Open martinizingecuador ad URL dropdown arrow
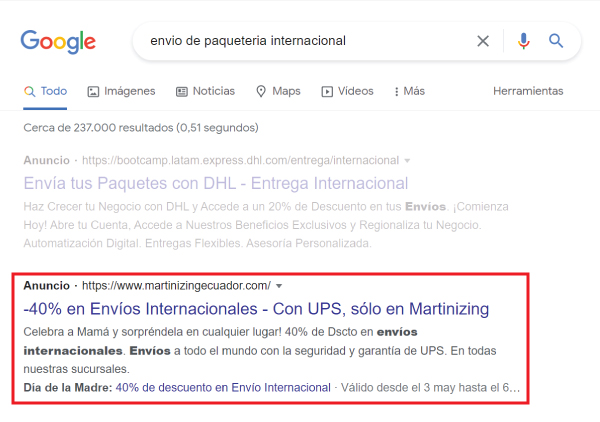This screenshot has height=422, width=600. click(279, 286)
